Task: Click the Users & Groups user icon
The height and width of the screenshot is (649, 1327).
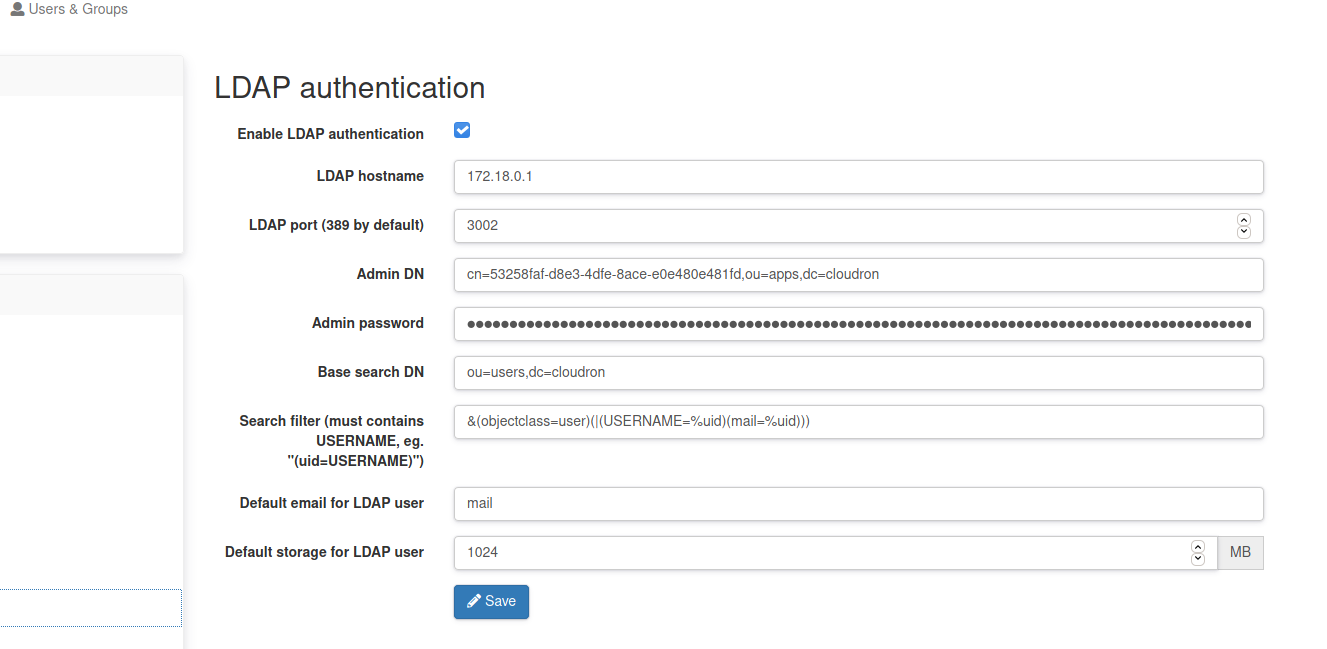Action: click(x=17, y=10)
